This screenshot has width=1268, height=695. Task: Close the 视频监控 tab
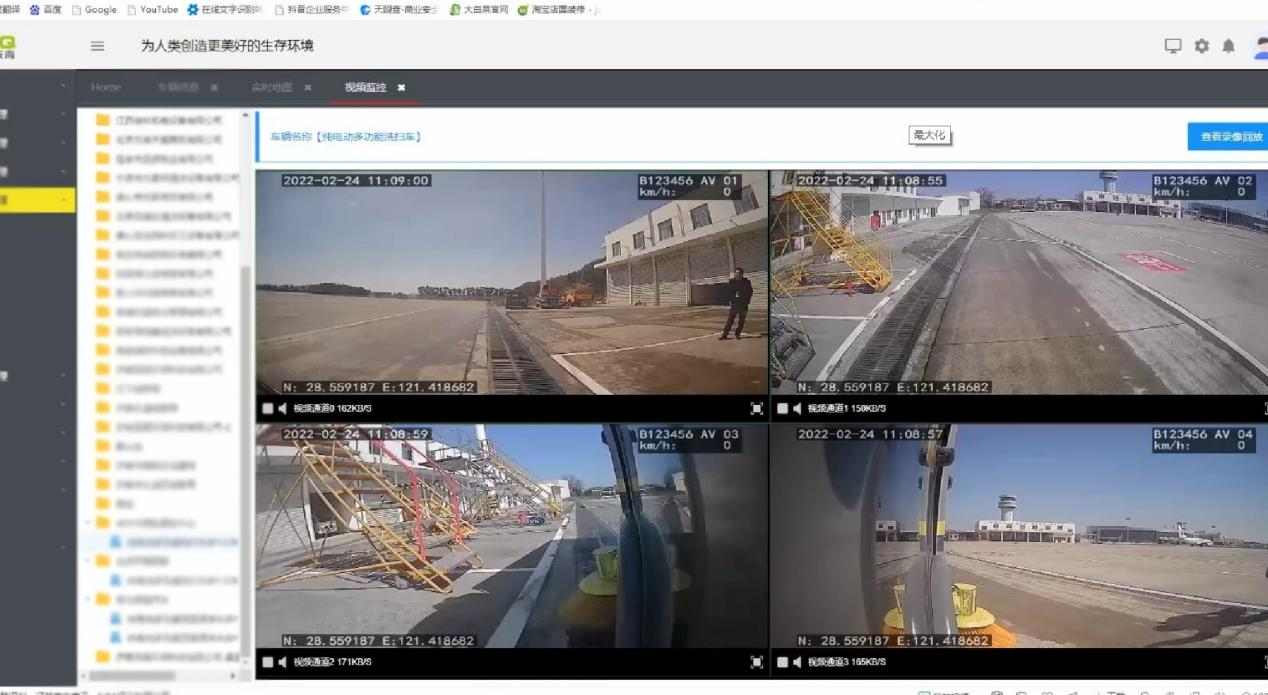pyautogui.click(x=401, y=88)
